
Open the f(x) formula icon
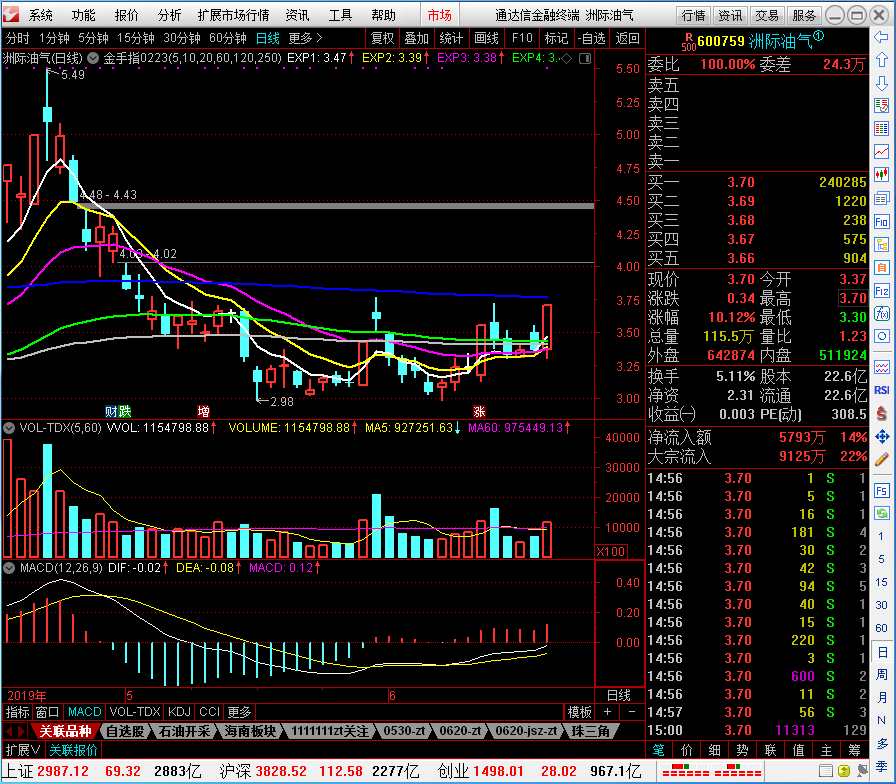881,313
